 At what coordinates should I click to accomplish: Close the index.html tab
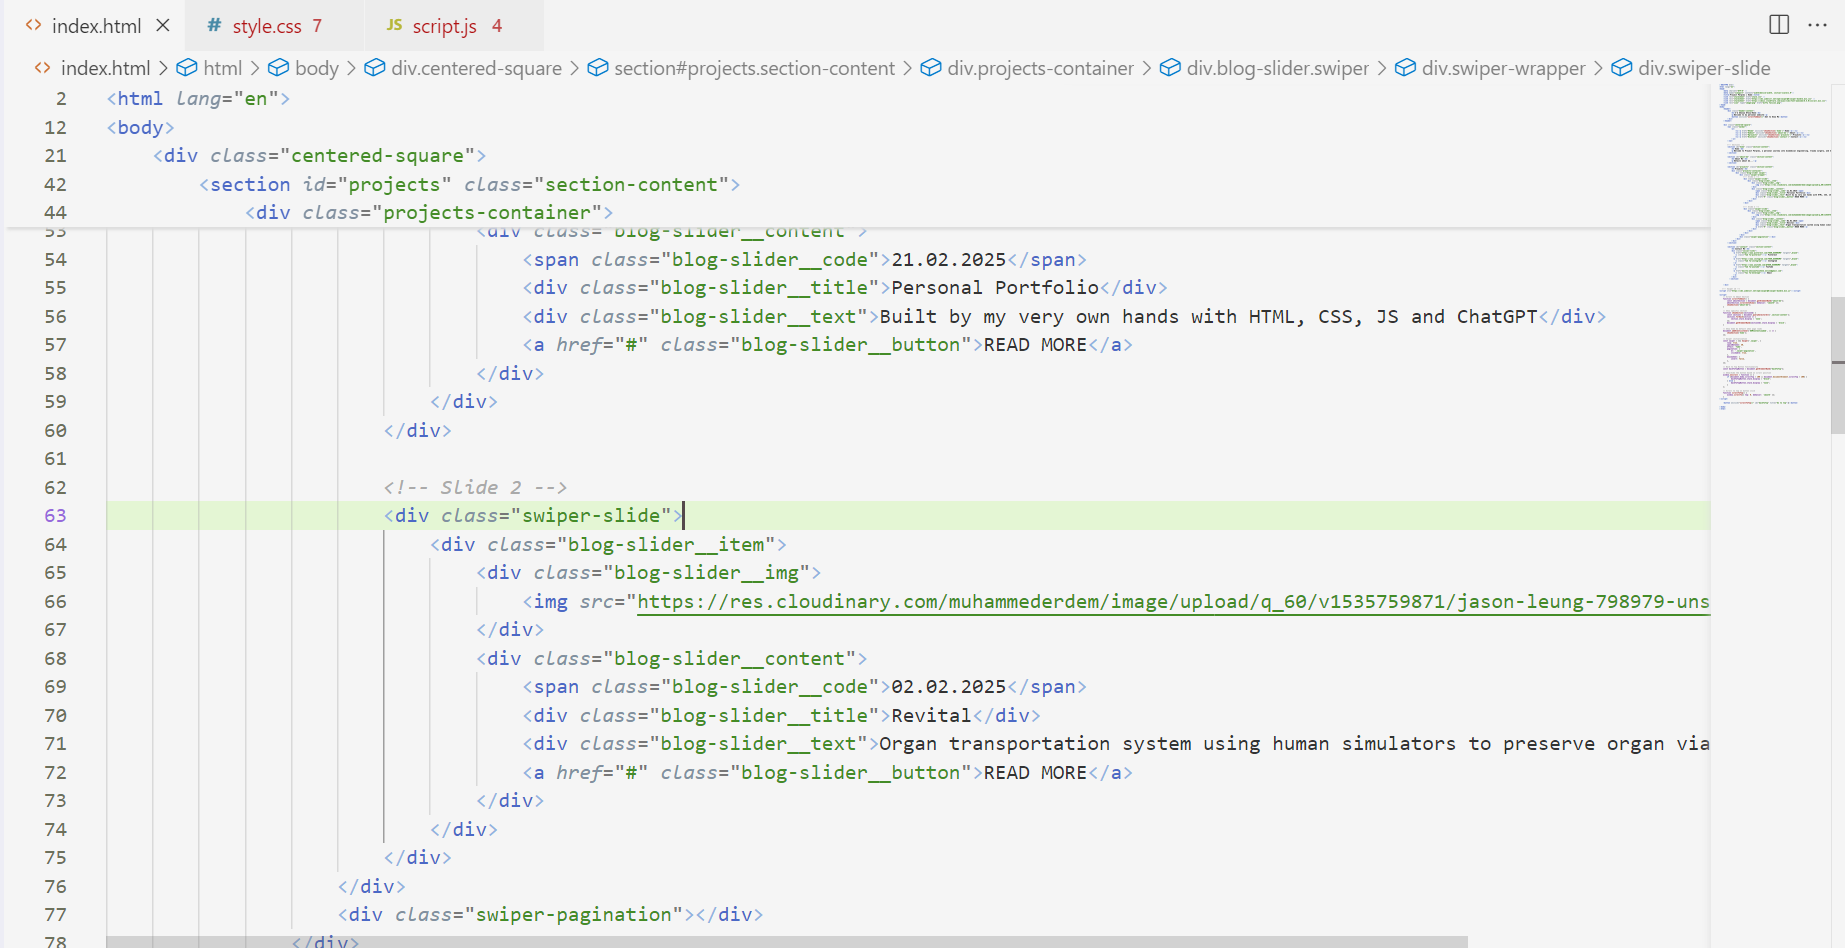tap(163, 25)
